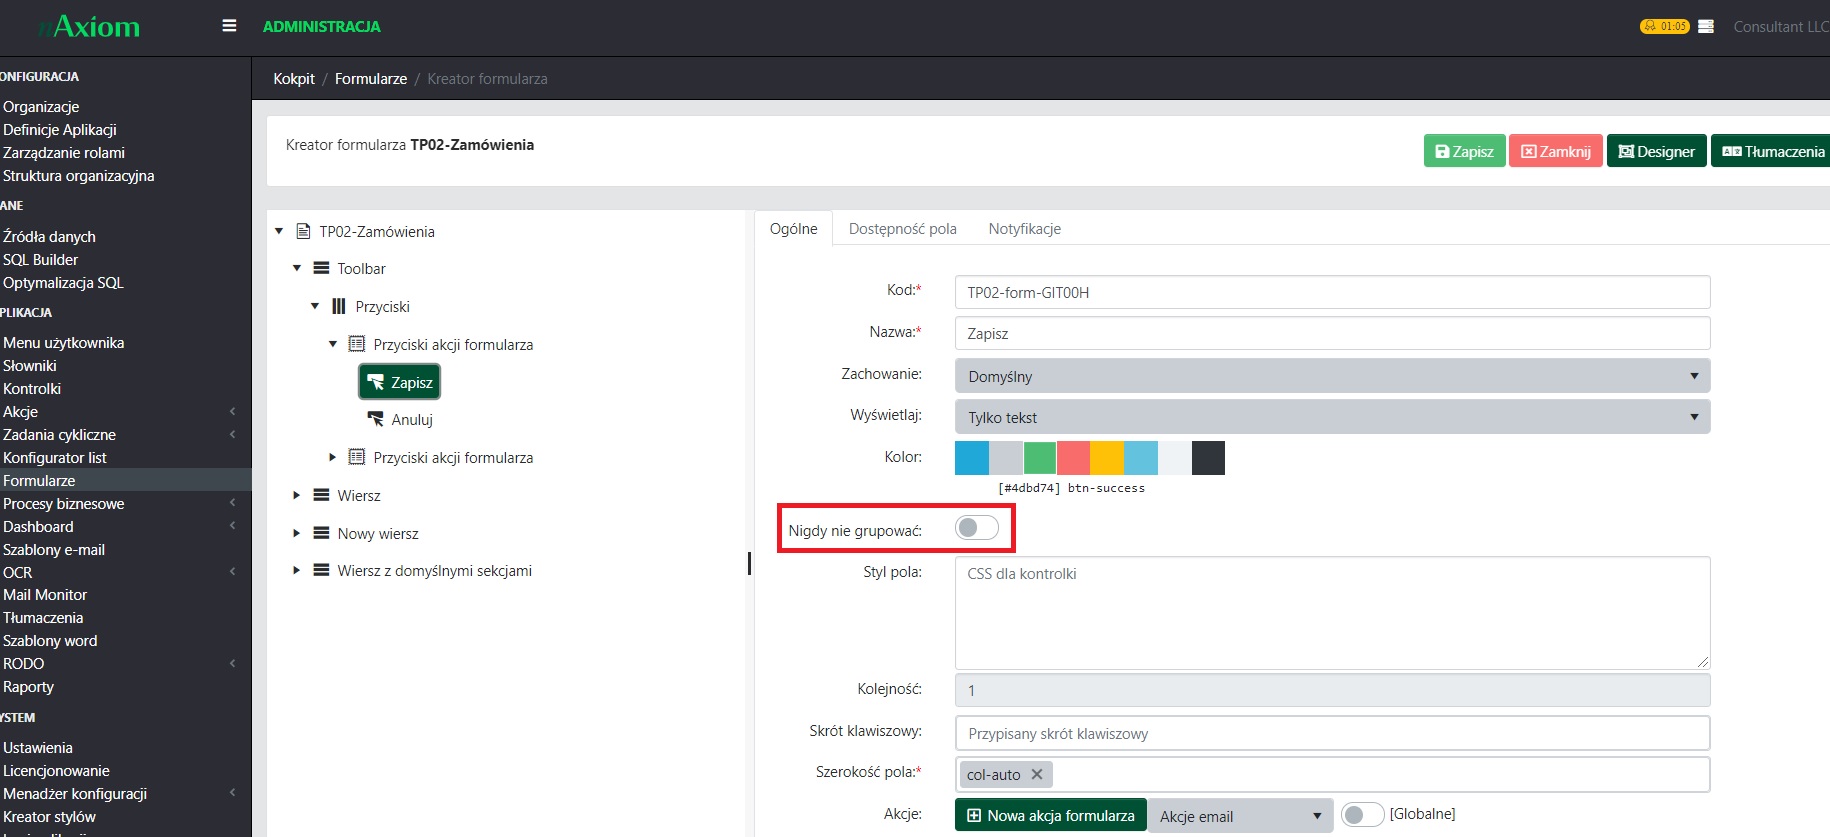Viewport: 1830px width, 837px height.
Task: Select the light blue color swatch
Action: pyautogui.click(x=1141, y=458)
